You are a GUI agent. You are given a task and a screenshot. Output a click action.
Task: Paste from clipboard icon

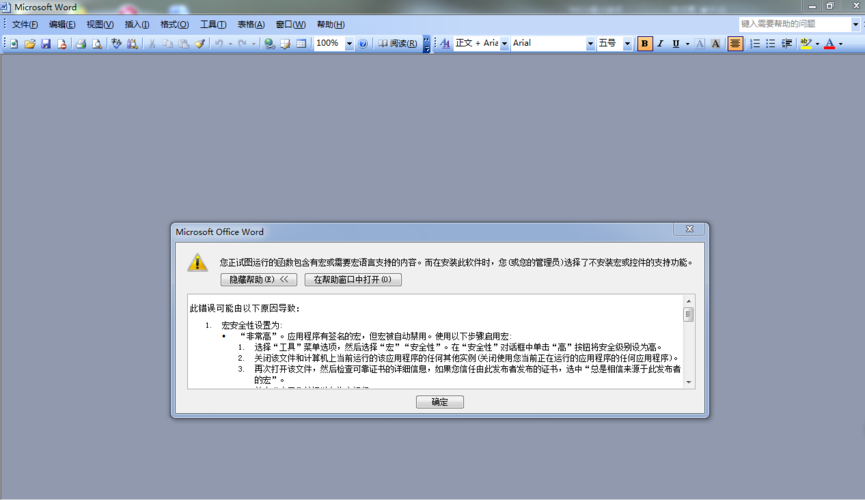tap(183, 44)
